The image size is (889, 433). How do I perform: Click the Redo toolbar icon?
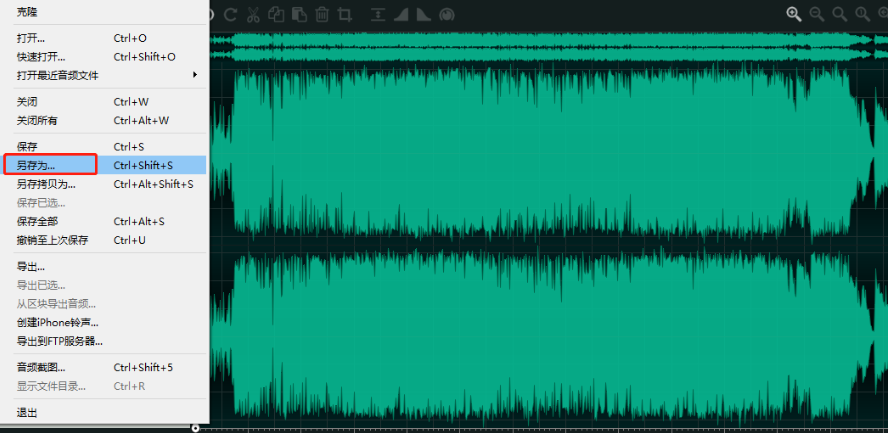tap(230, 14)
